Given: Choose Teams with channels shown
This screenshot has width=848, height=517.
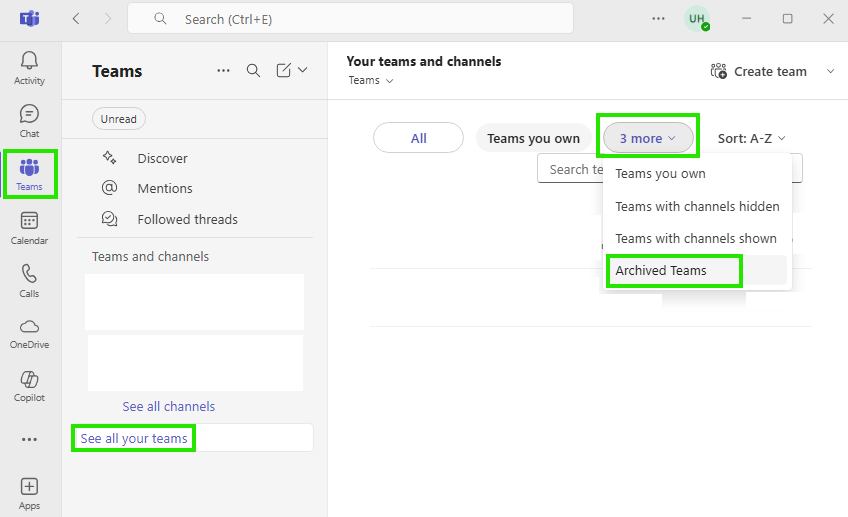Looking at the screenshot, I should [x=696, y=238].
